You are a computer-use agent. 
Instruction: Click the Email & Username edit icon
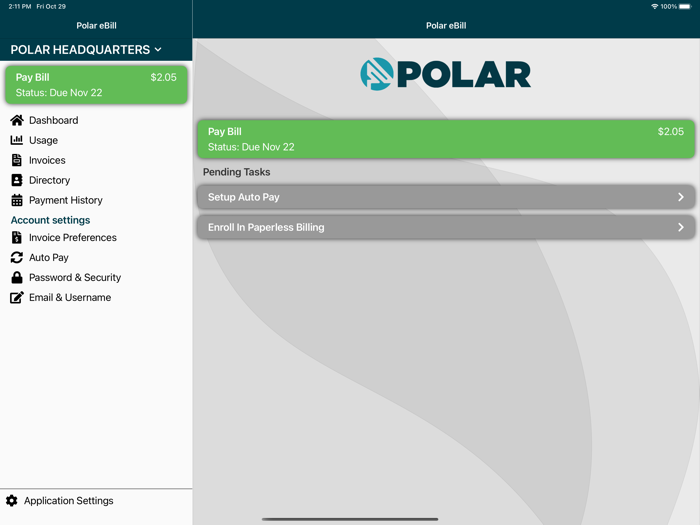click(17, 297)
